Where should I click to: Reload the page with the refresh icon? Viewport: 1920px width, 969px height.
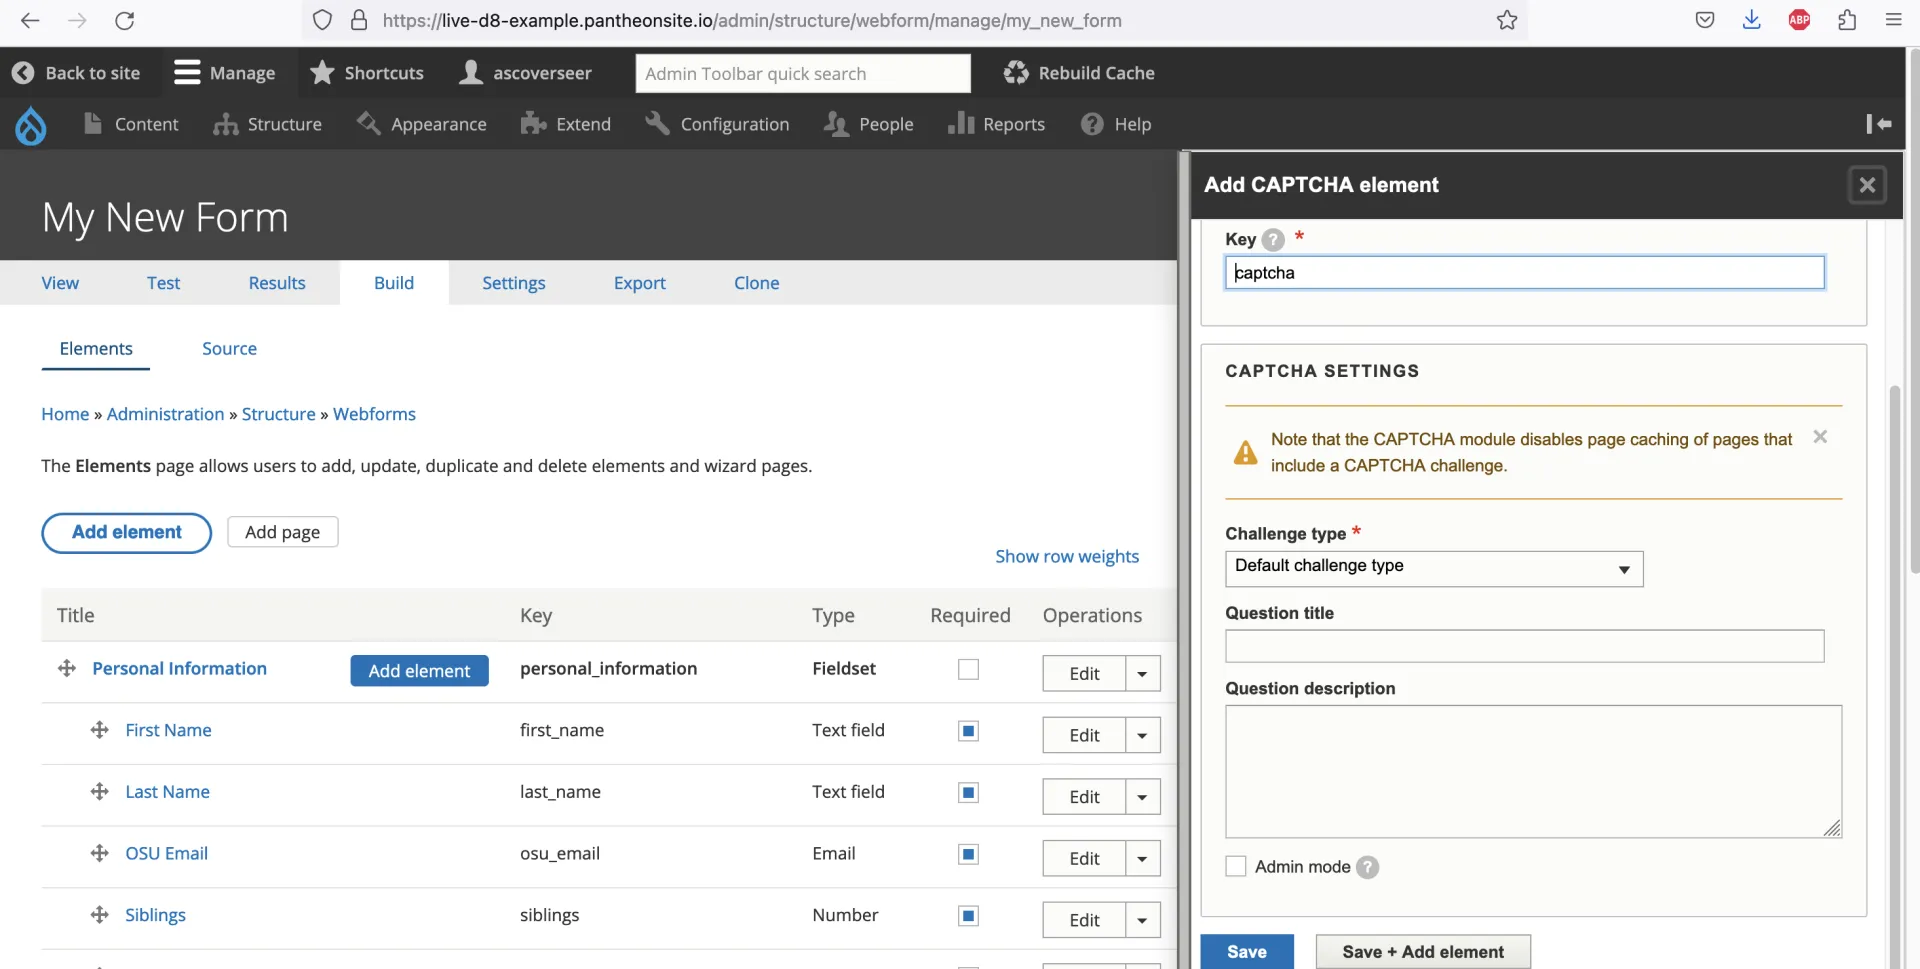click(x=124, y=20)
